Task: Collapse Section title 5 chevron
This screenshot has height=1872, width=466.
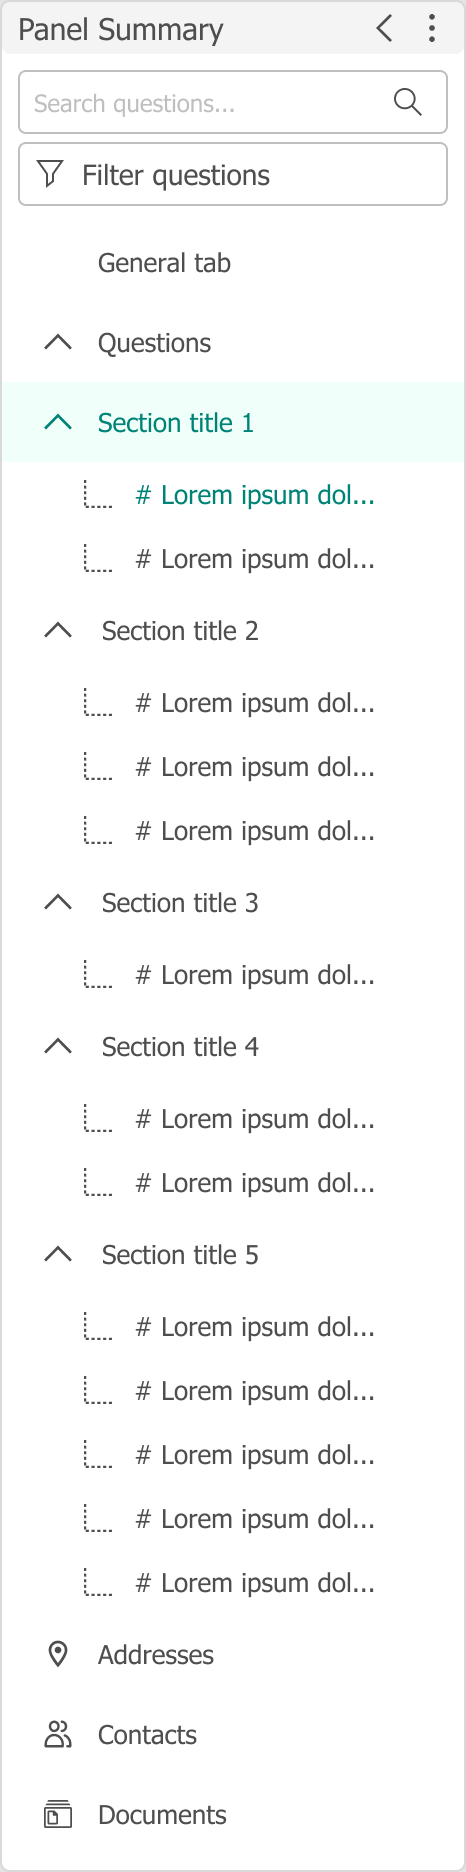Action: (x=58, y=1254)
